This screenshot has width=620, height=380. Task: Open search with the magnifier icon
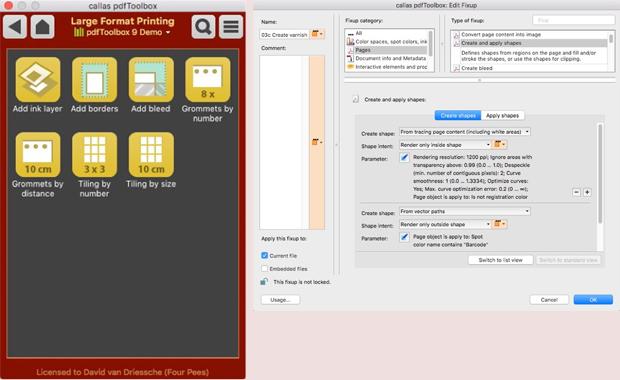tap(203, 27)
